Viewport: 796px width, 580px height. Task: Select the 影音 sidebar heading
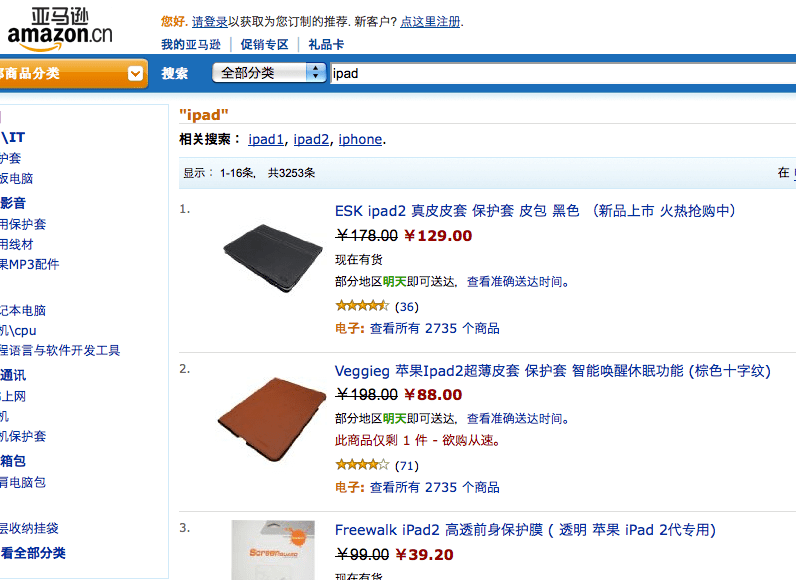point(13,203)
